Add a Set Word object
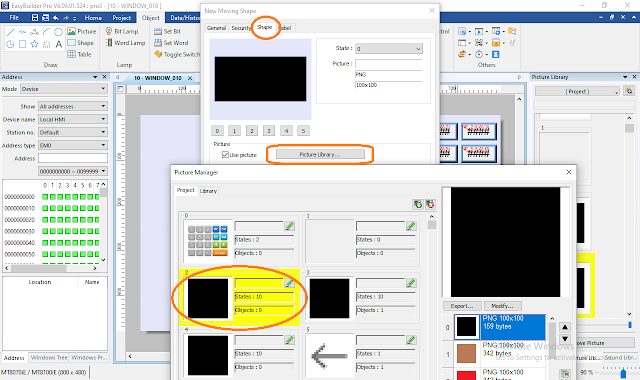This screenshot has height=380, width=640. pyautogui.click(x=171, y=42)
